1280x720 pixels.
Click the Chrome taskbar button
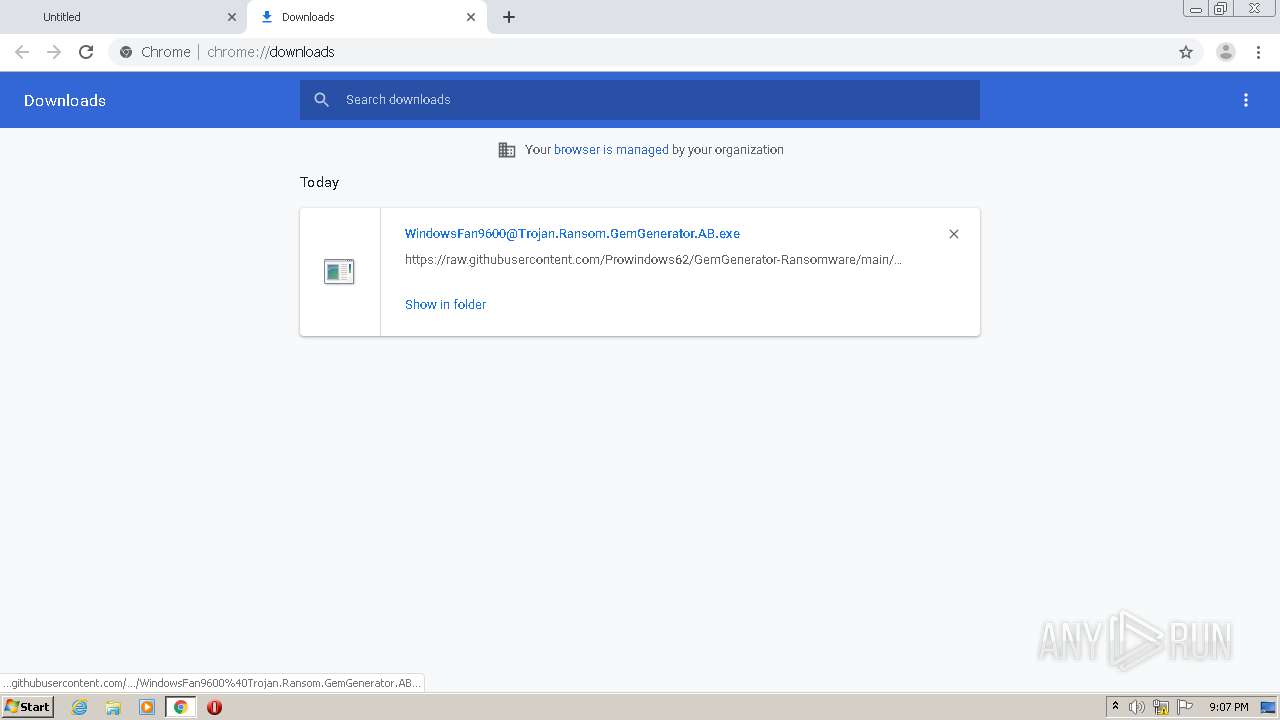click(x=181, y=707)
